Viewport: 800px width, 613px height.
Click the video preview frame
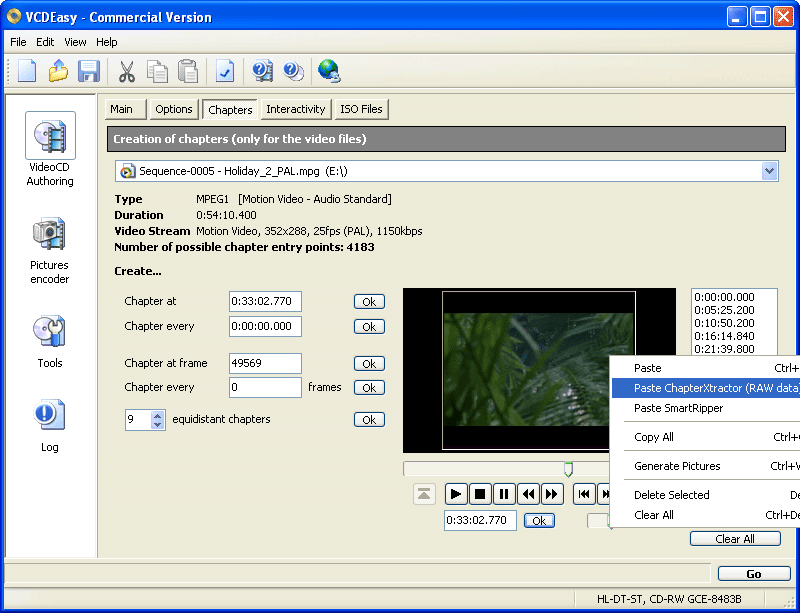tap(539, 370)
